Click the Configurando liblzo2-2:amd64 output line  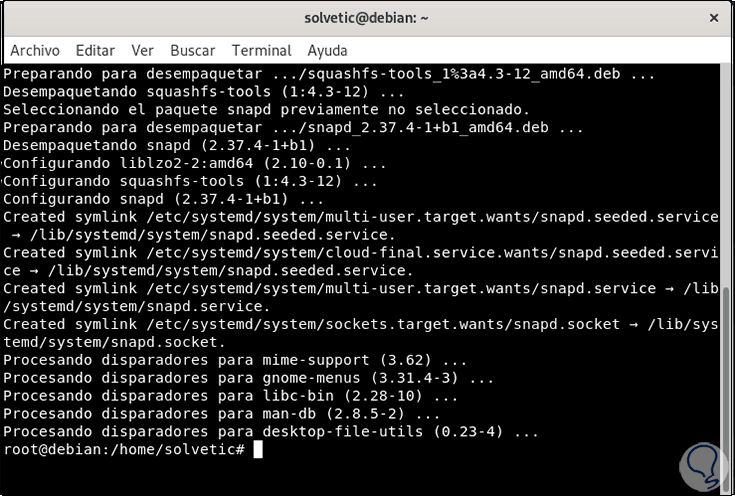point(195,163)
